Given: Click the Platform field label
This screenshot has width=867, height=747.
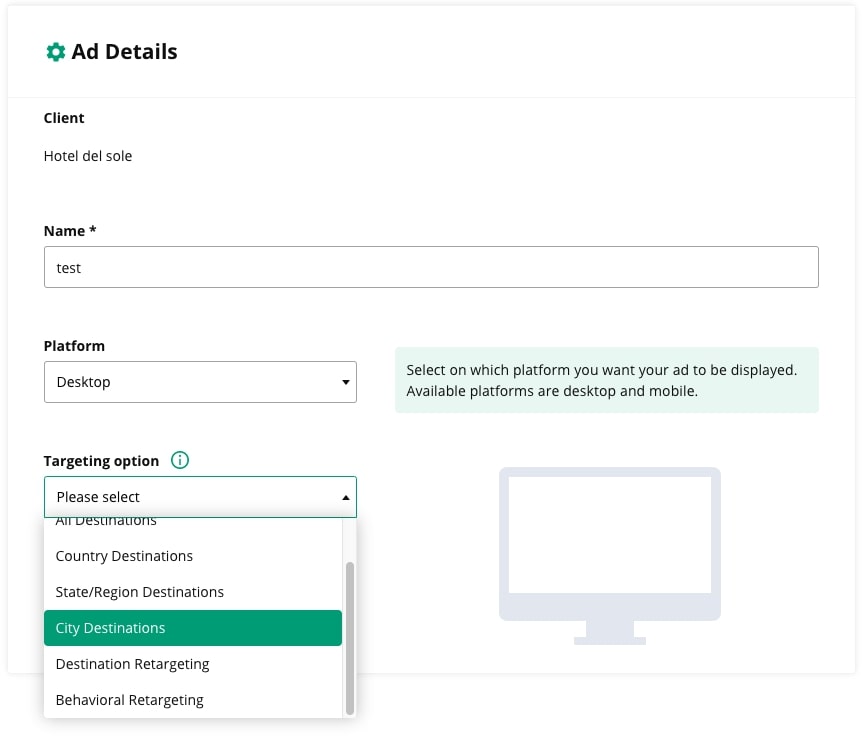Looking at the screenshot, I should [x=74, y=346].
